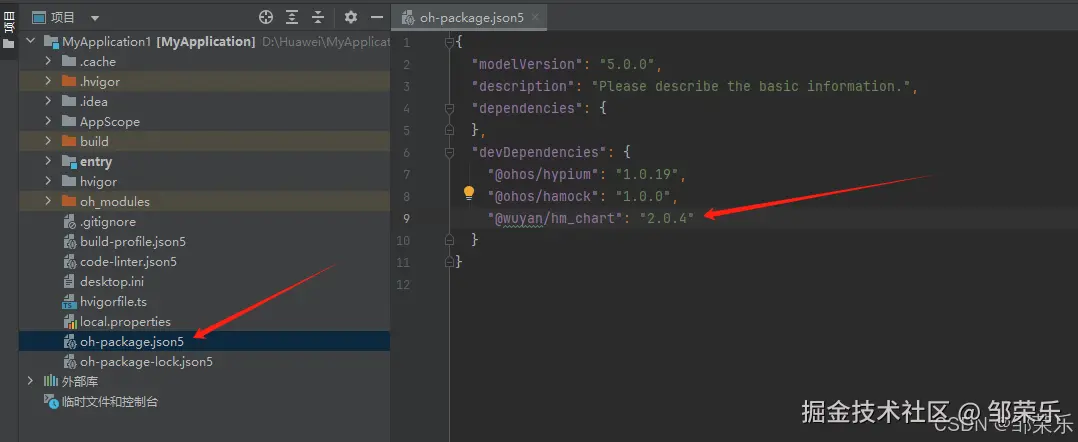
Task: Expand the .cache folder
Action: 48,61
